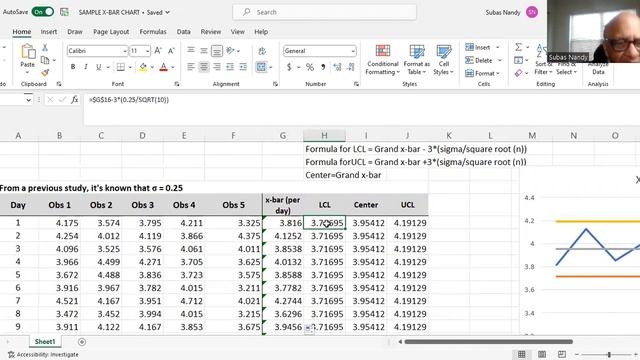
Task: Click the Accounting dollar format icon
Action: [x=289, y=67]
